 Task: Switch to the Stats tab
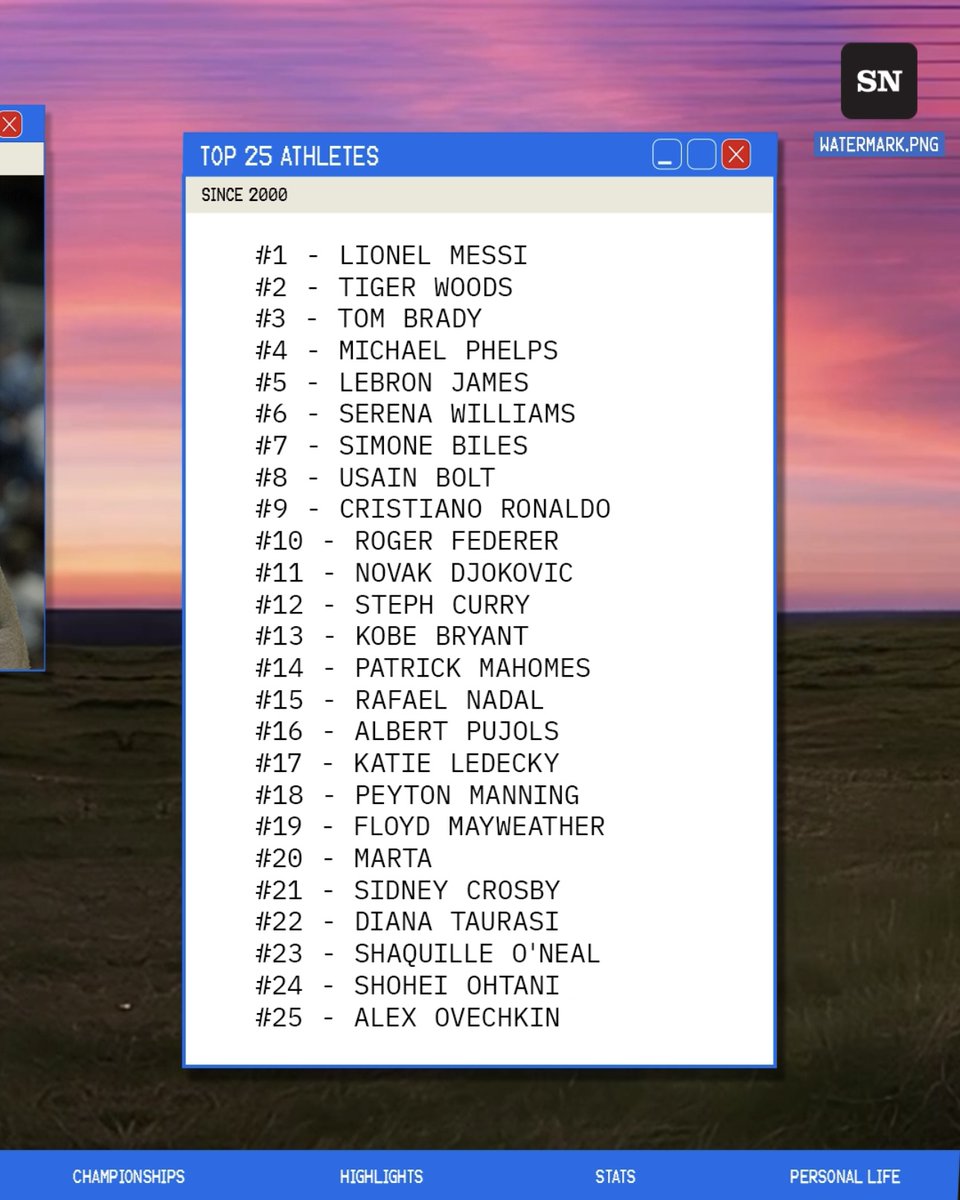(615, 1176)
